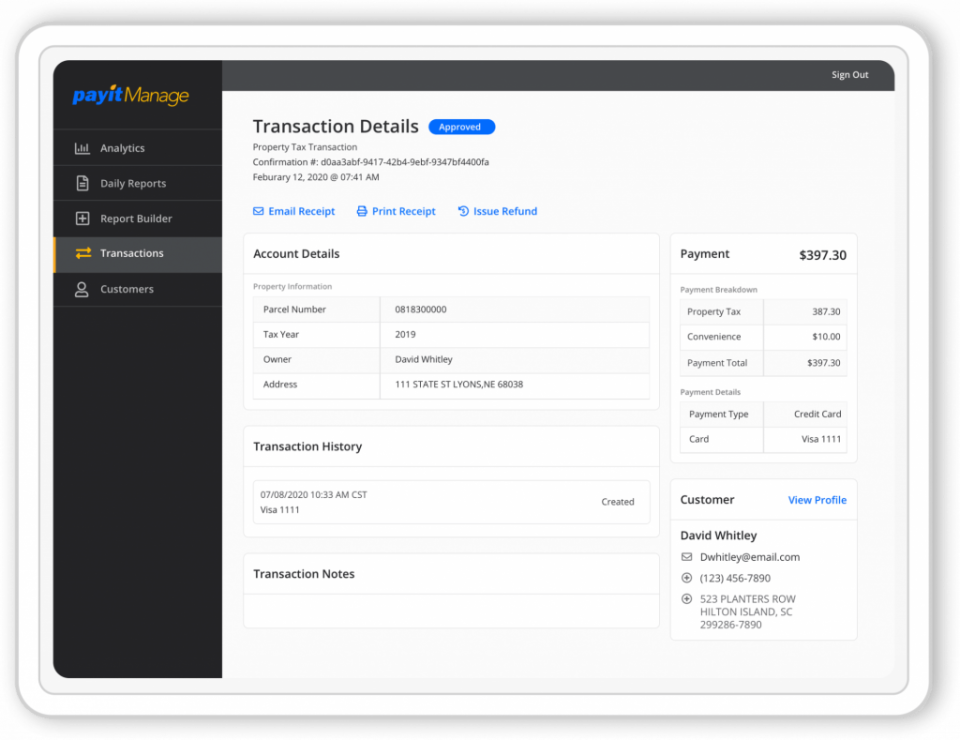
Task: Click the printer icon next to Print Receipt
Action: (360, 211)
